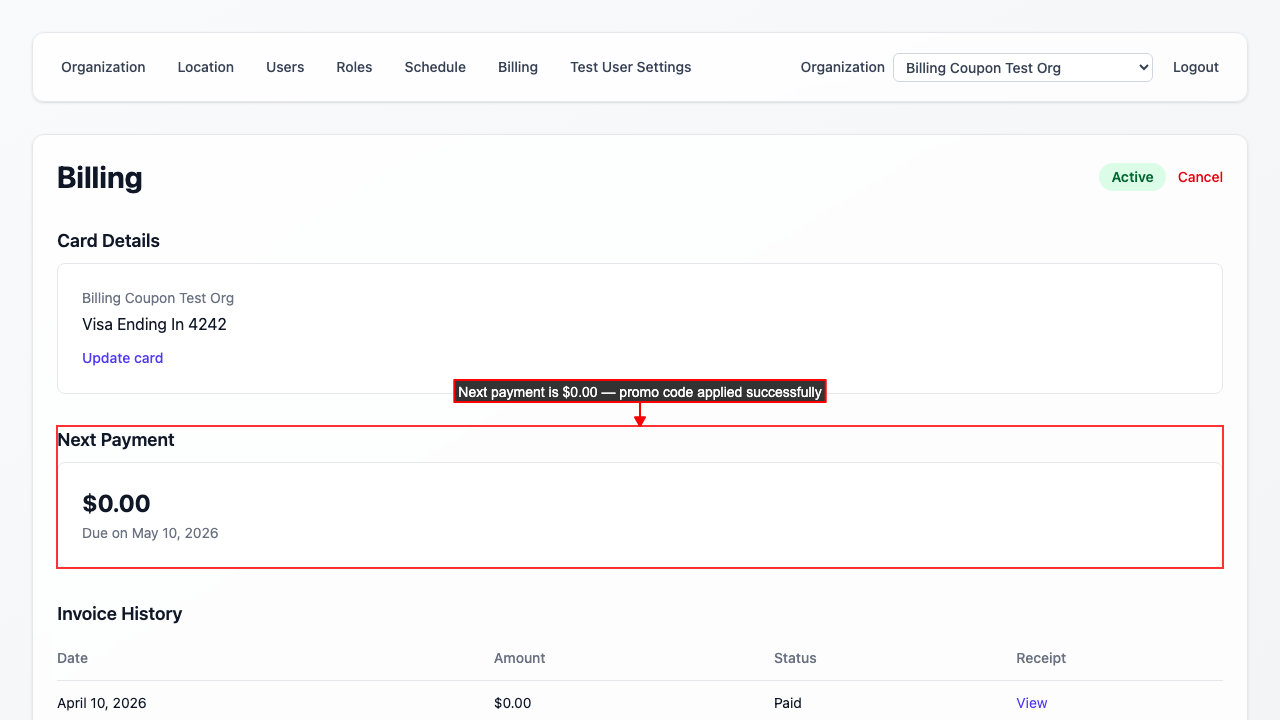View the April 10, 2026 receipt

1031,703
